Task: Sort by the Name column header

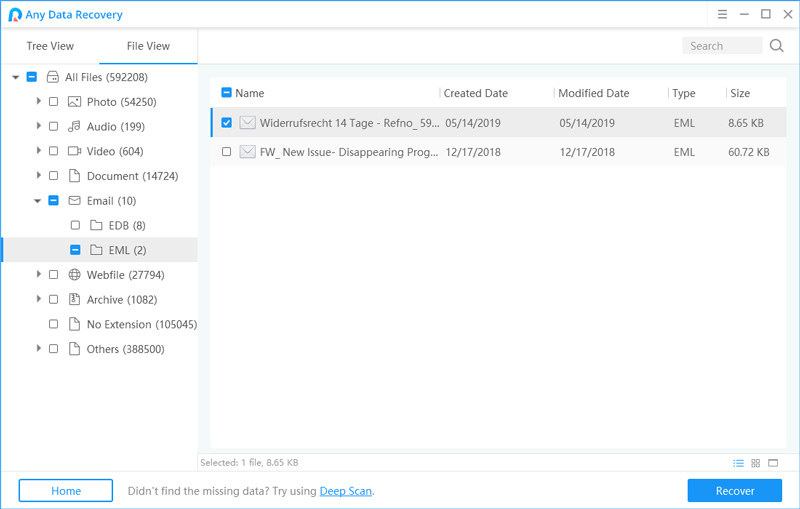Action: click(249, 93)
